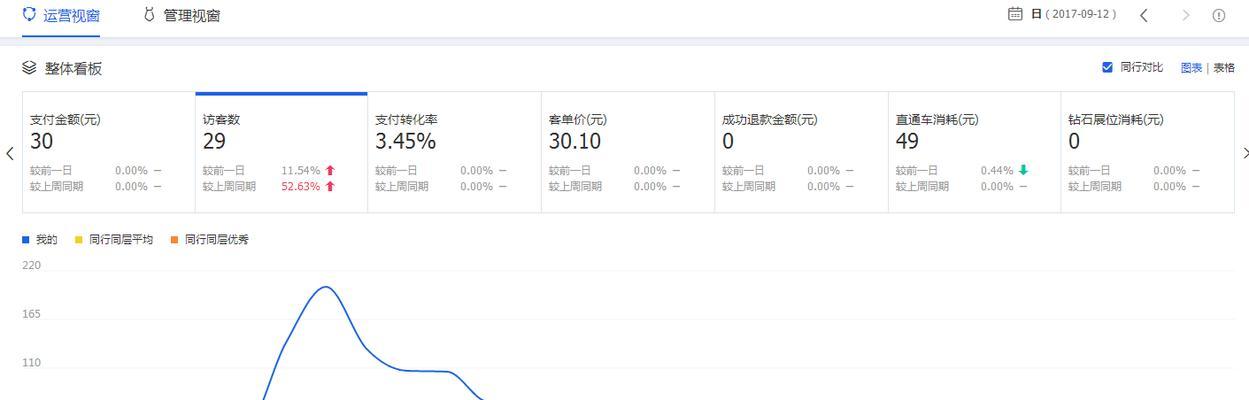1249x400 pixels.
Task: Switch view to 图表
Action: (1191, 68)
